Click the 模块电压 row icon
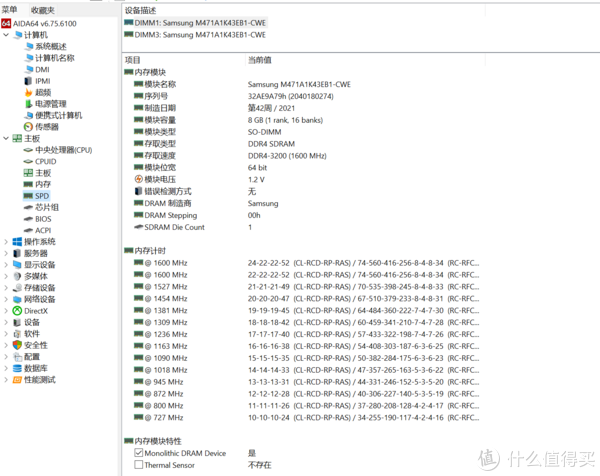 coord(139,179)
